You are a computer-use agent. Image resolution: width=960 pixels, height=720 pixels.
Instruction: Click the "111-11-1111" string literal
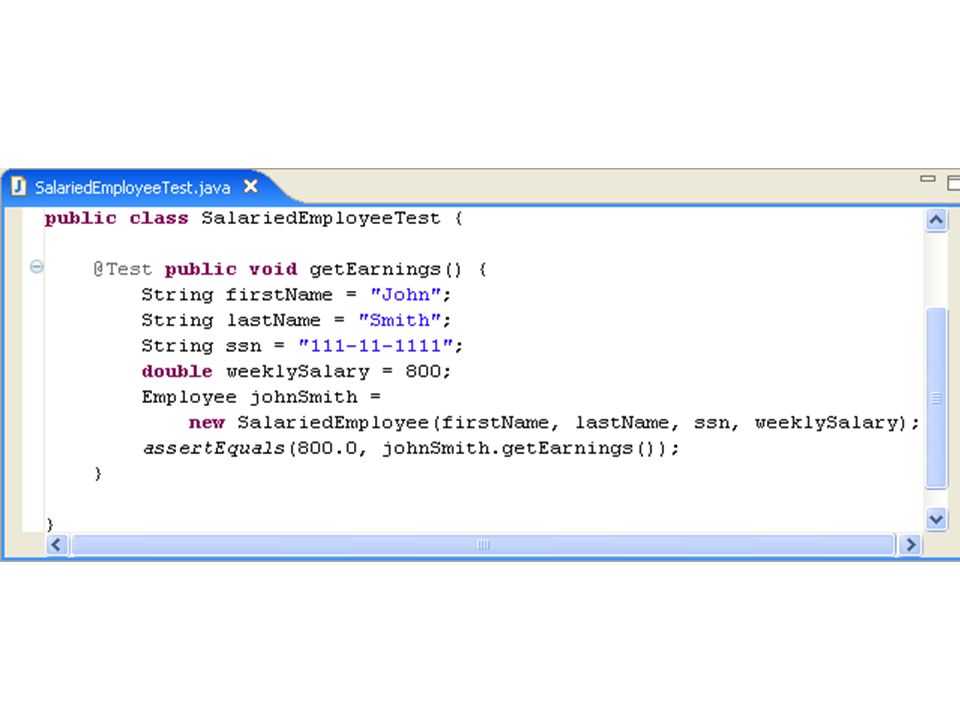point(375,346)
